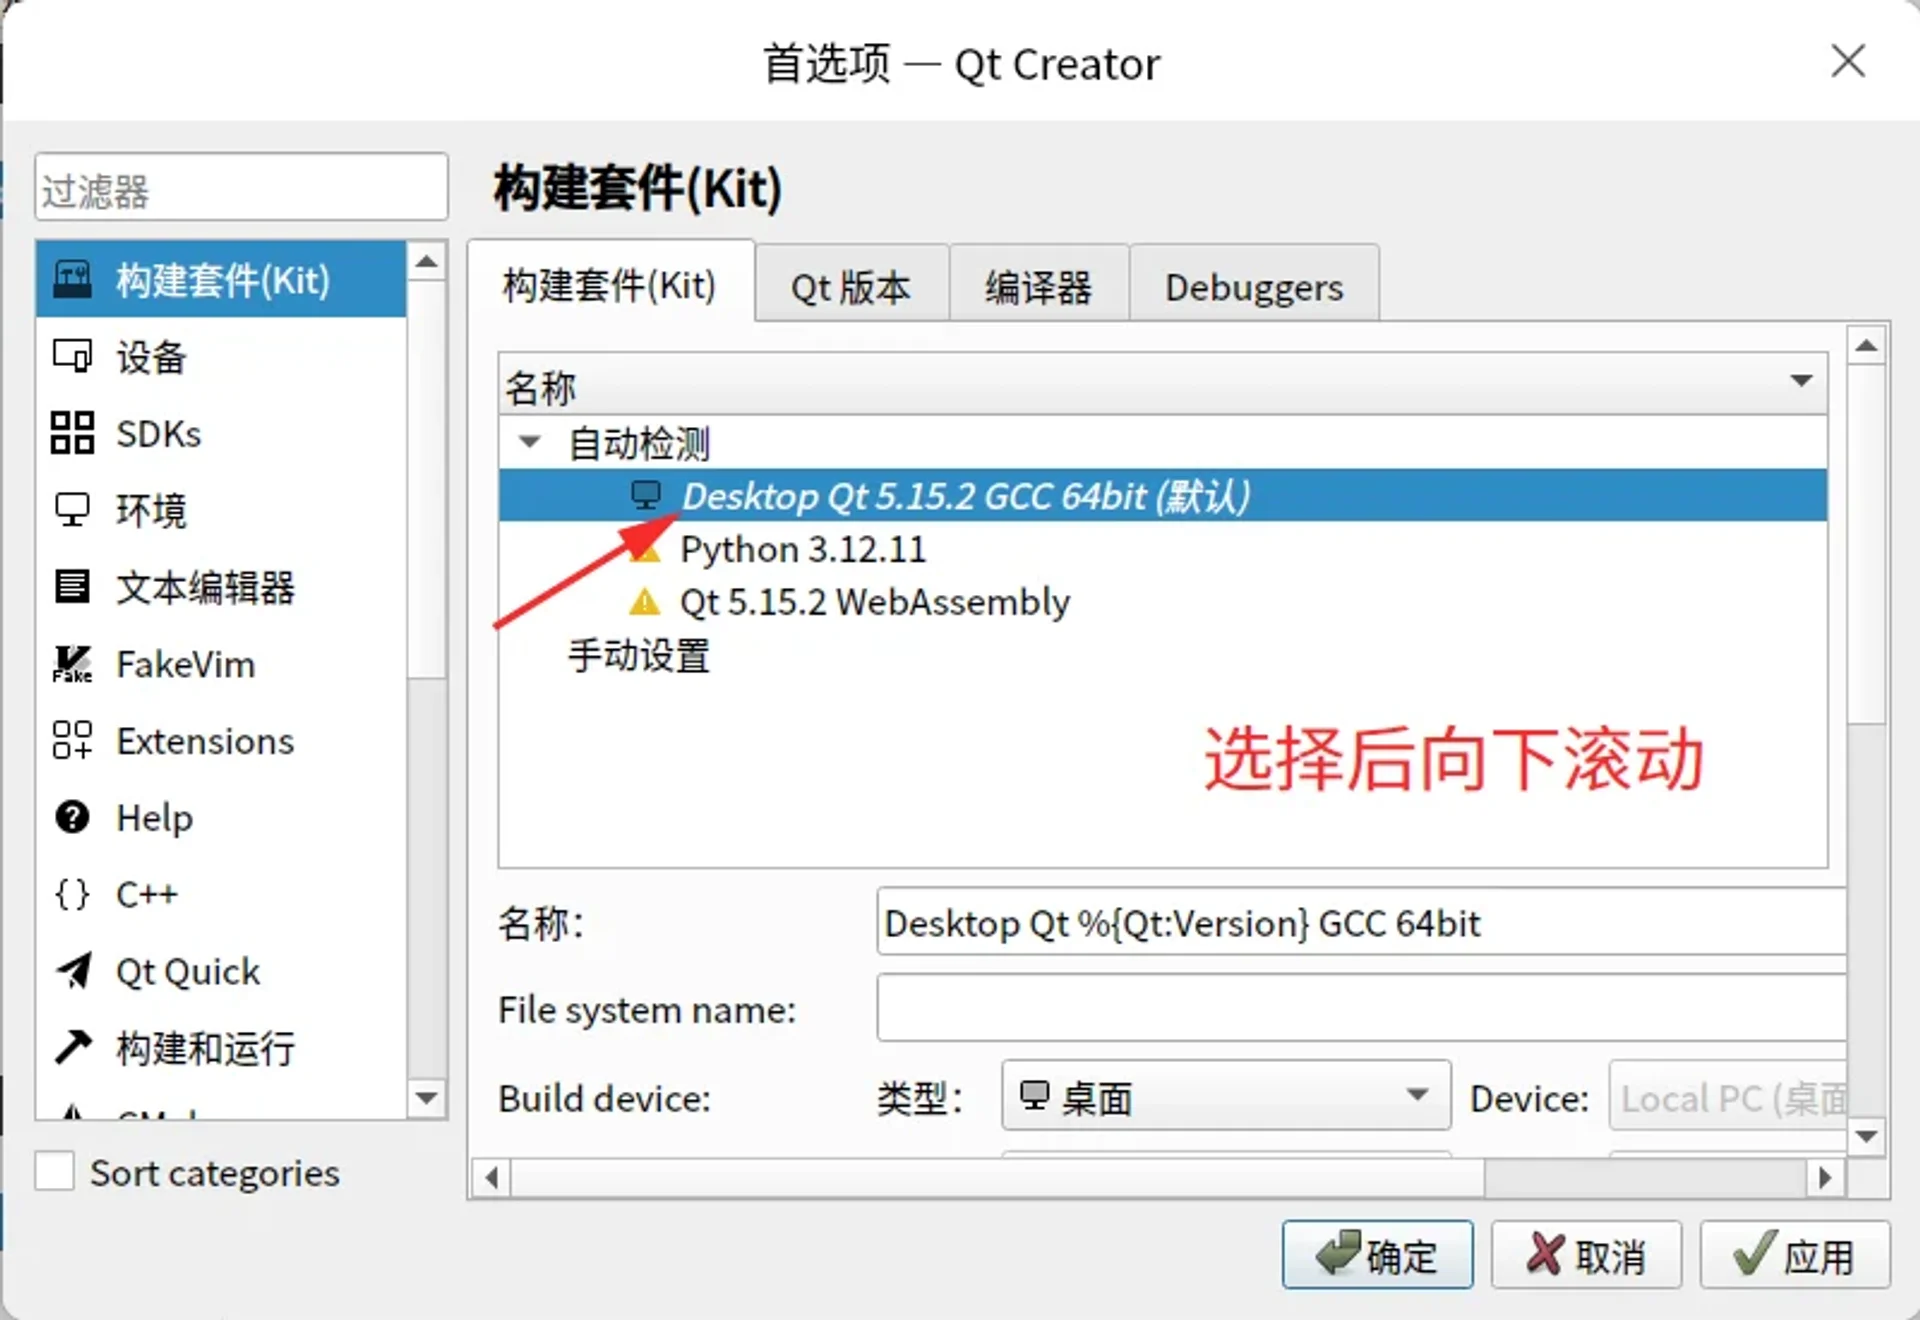This screenshot has height=1320, width=1920.
Task: Switch to the Qt 版本 tab
Action: coord(851,285)
